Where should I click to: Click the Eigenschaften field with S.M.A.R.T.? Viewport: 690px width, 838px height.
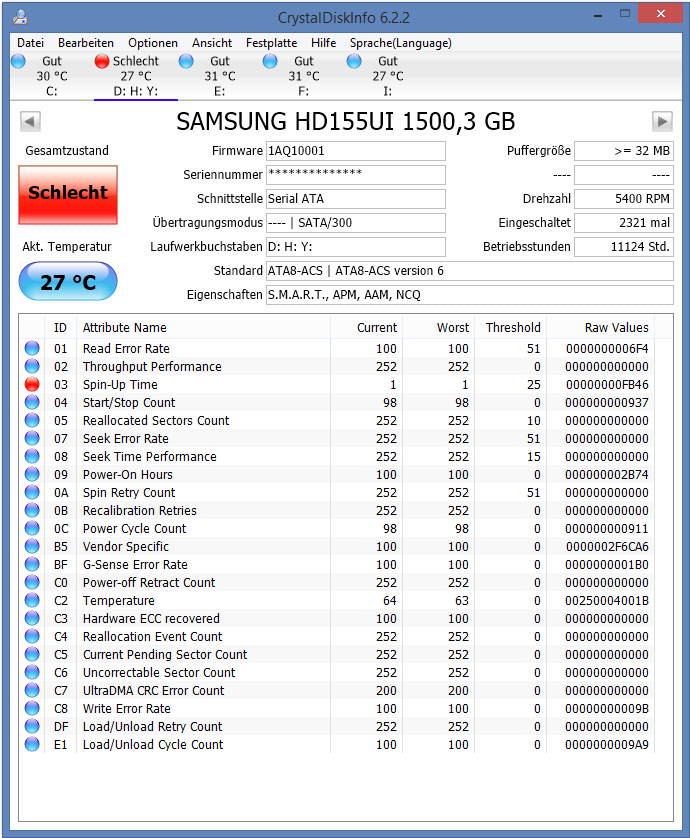469,295
